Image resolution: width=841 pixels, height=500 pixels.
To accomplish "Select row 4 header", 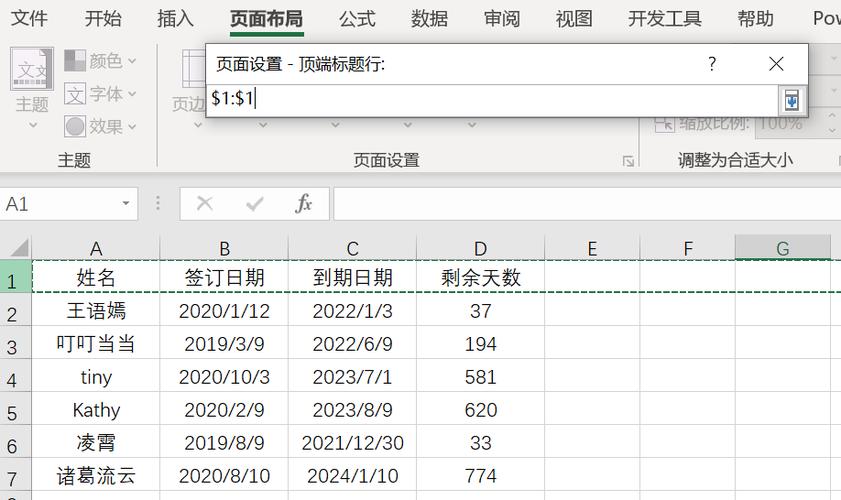I will click(16, 376).
